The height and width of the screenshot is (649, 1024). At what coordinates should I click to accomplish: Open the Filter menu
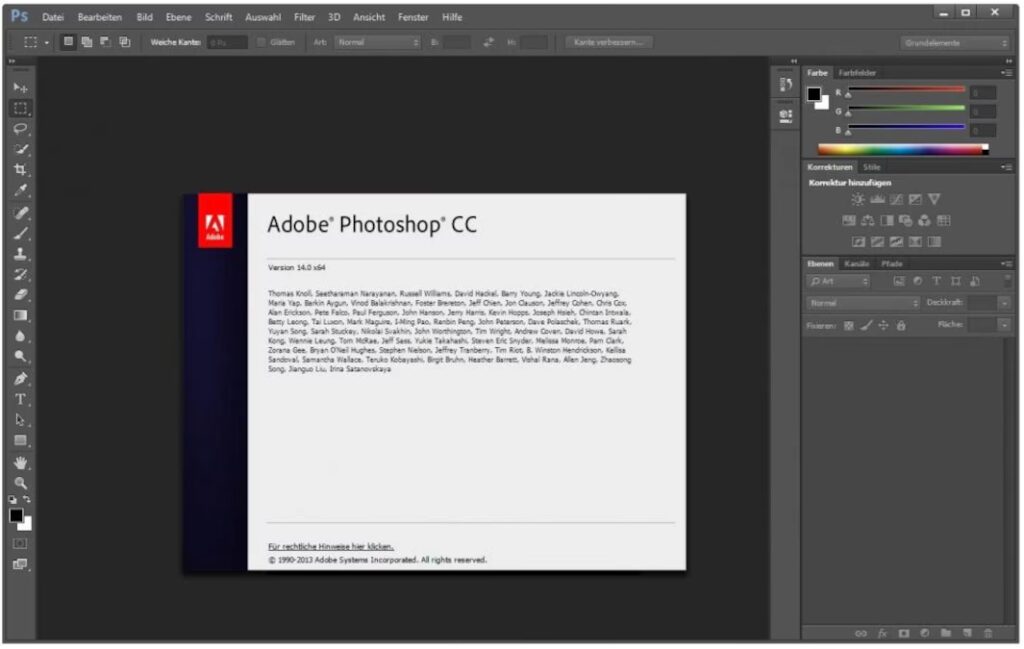304,17
